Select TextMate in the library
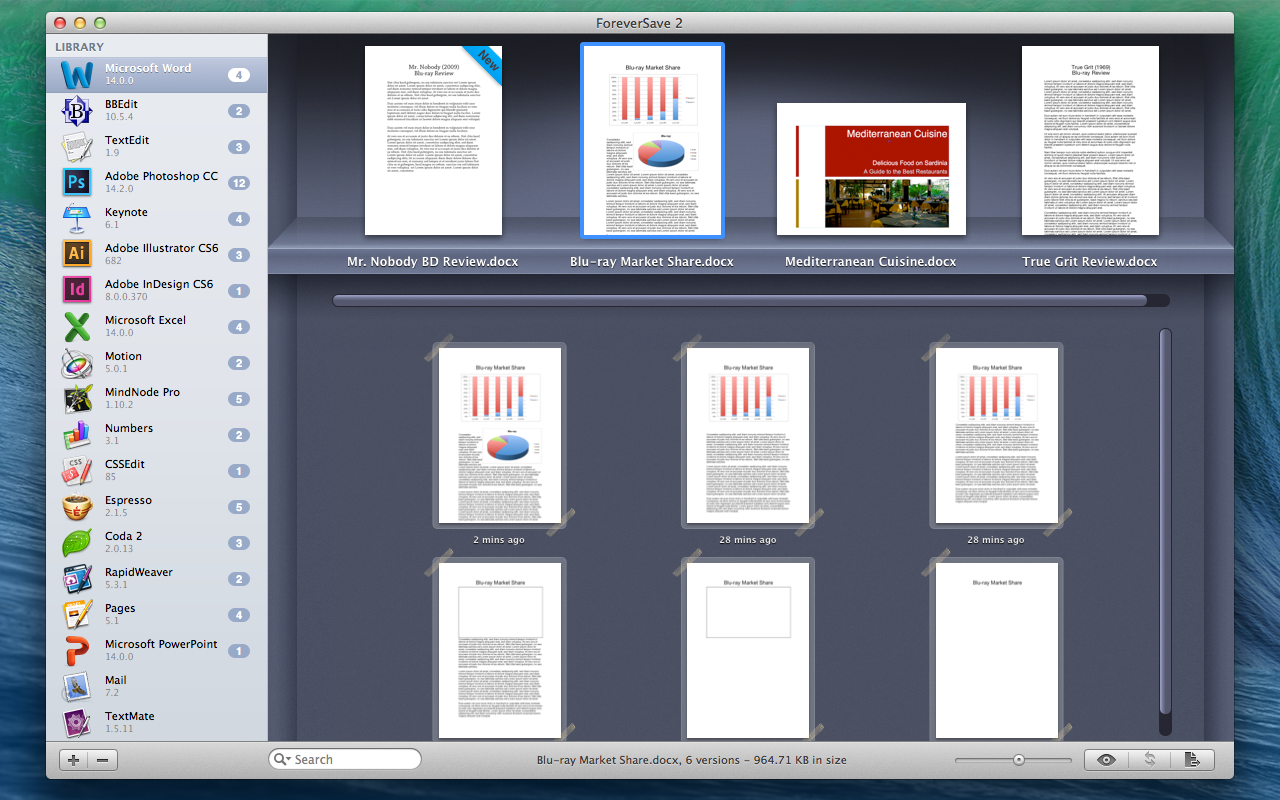 pos(157,722)
